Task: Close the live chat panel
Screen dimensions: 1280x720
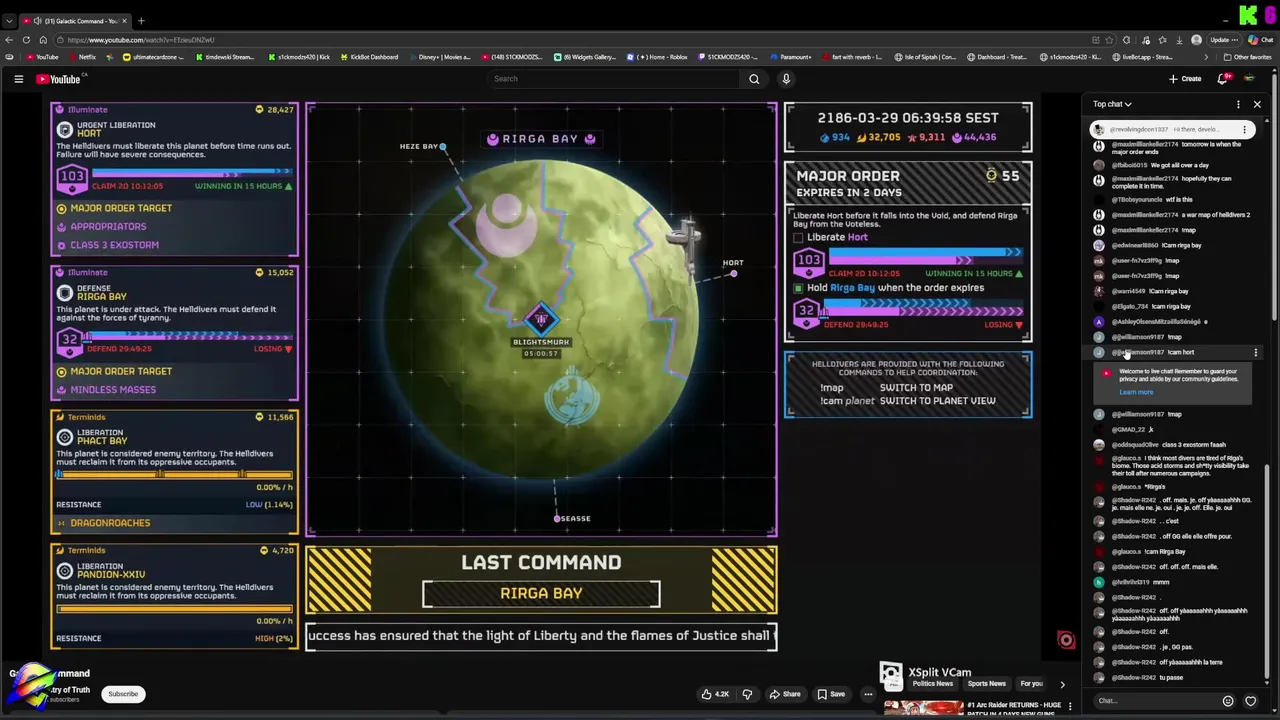Action: tap(1257, 104)
